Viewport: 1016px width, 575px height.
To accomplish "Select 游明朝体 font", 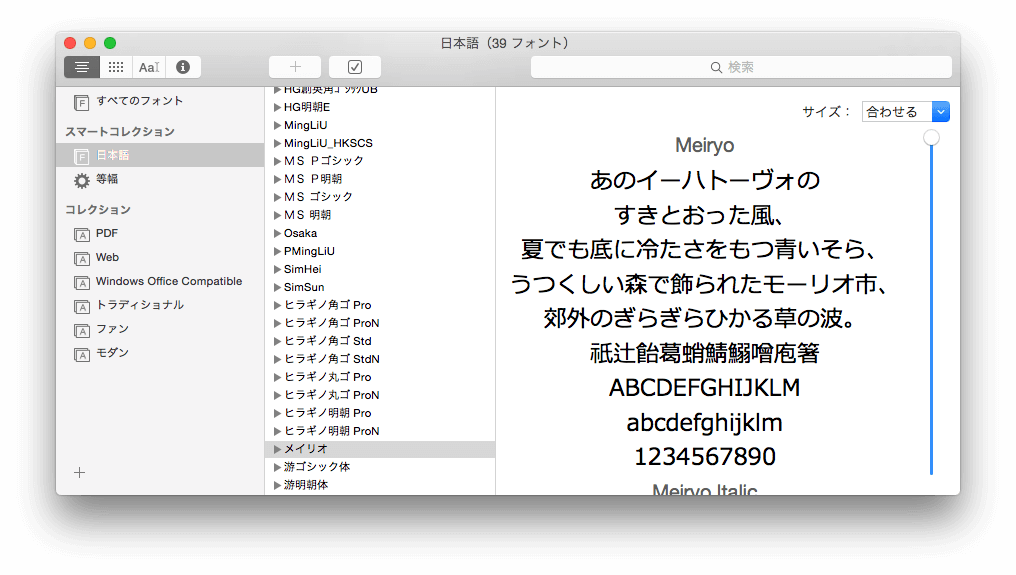I will click(380, 485).
